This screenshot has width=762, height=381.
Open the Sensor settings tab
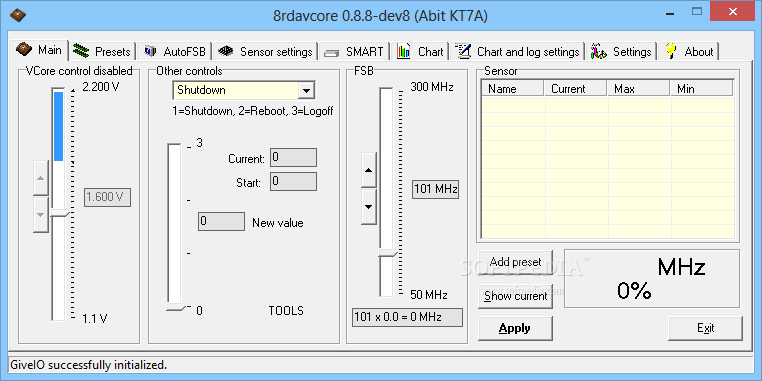pos(265,51)
